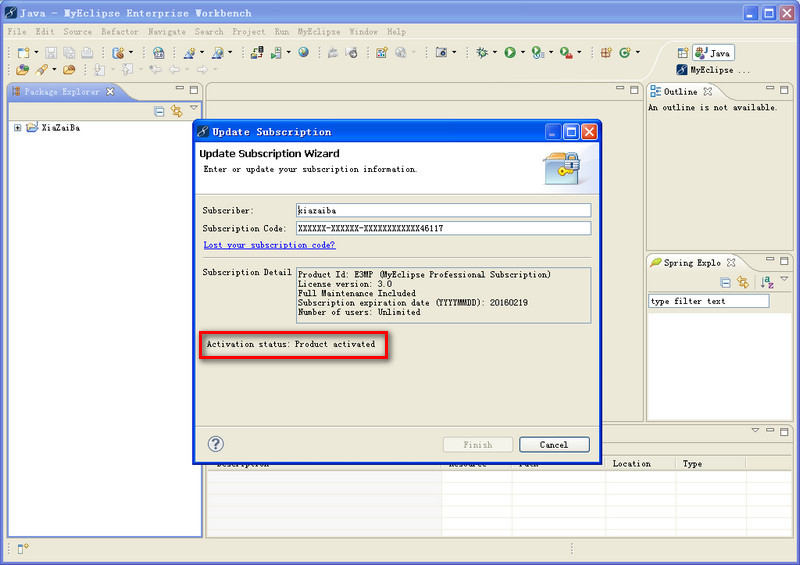
Task: Expand the camera capture dropdown arrow
Action: tap(454, 52)
